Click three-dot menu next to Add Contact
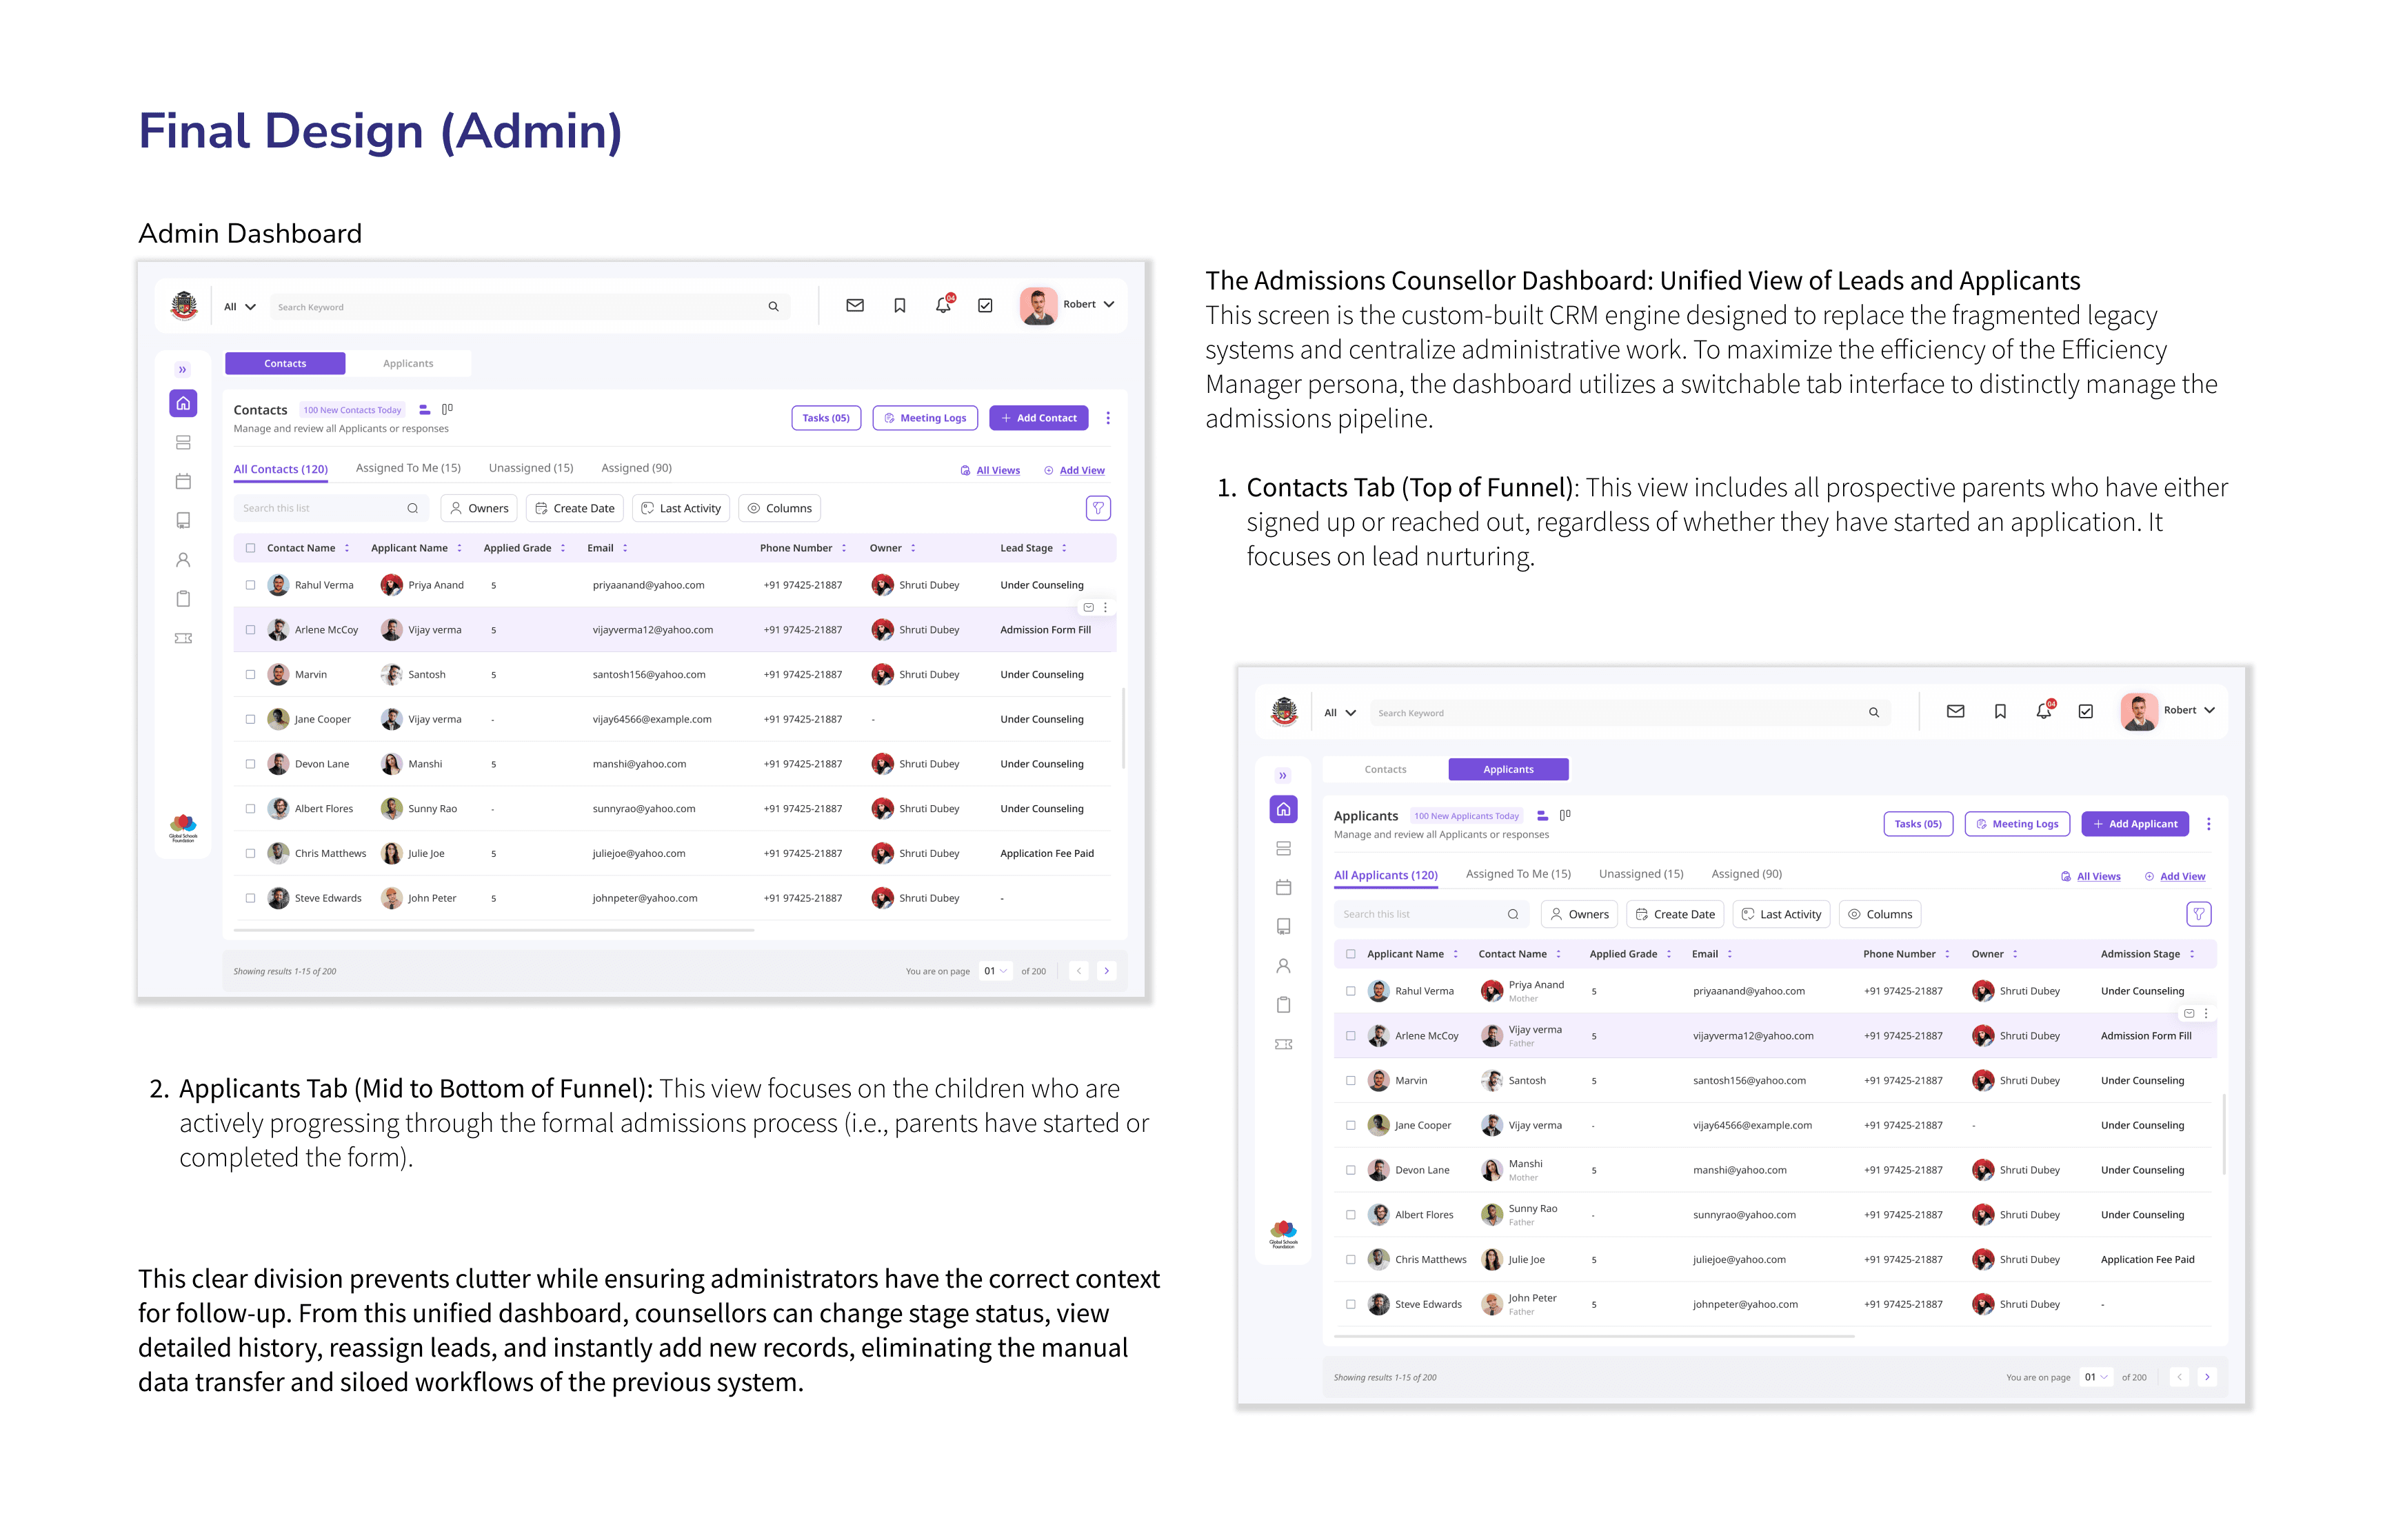This screenshot has width=2383, height=1540. coord(1107,418)
